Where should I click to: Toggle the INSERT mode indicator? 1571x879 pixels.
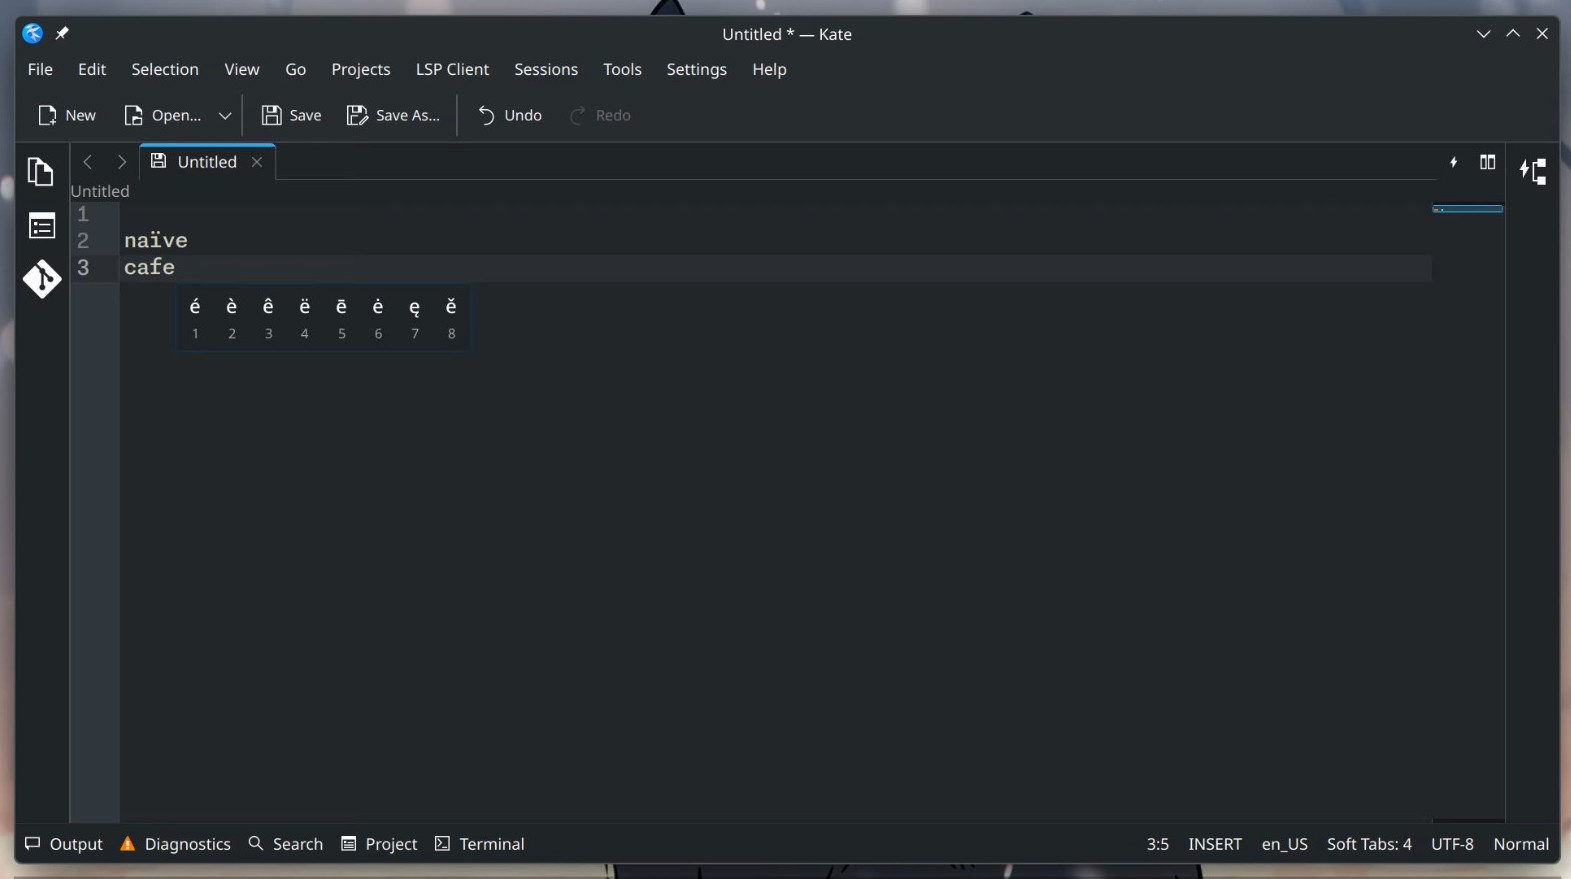coord(1215,844)
